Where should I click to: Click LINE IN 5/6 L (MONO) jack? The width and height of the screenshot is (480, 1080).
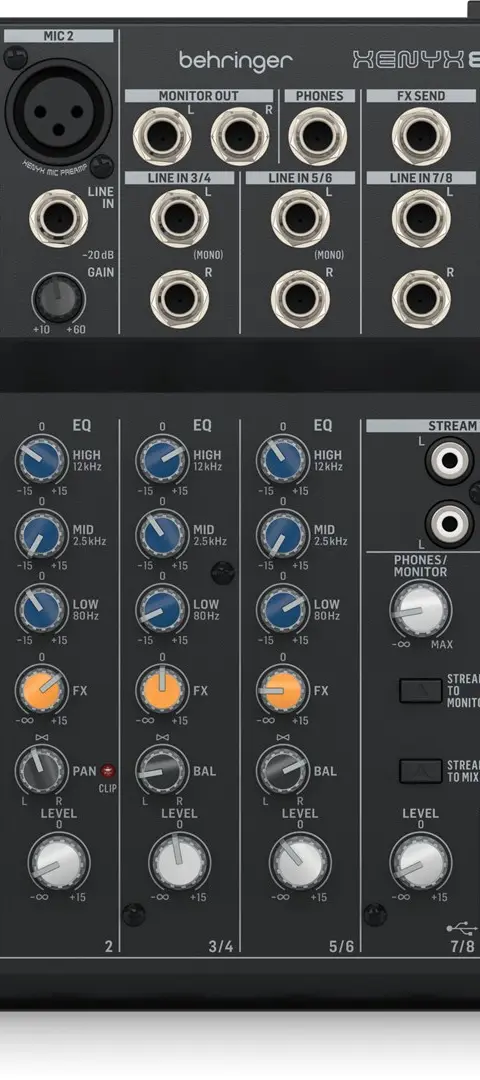(x=300, y=218)
